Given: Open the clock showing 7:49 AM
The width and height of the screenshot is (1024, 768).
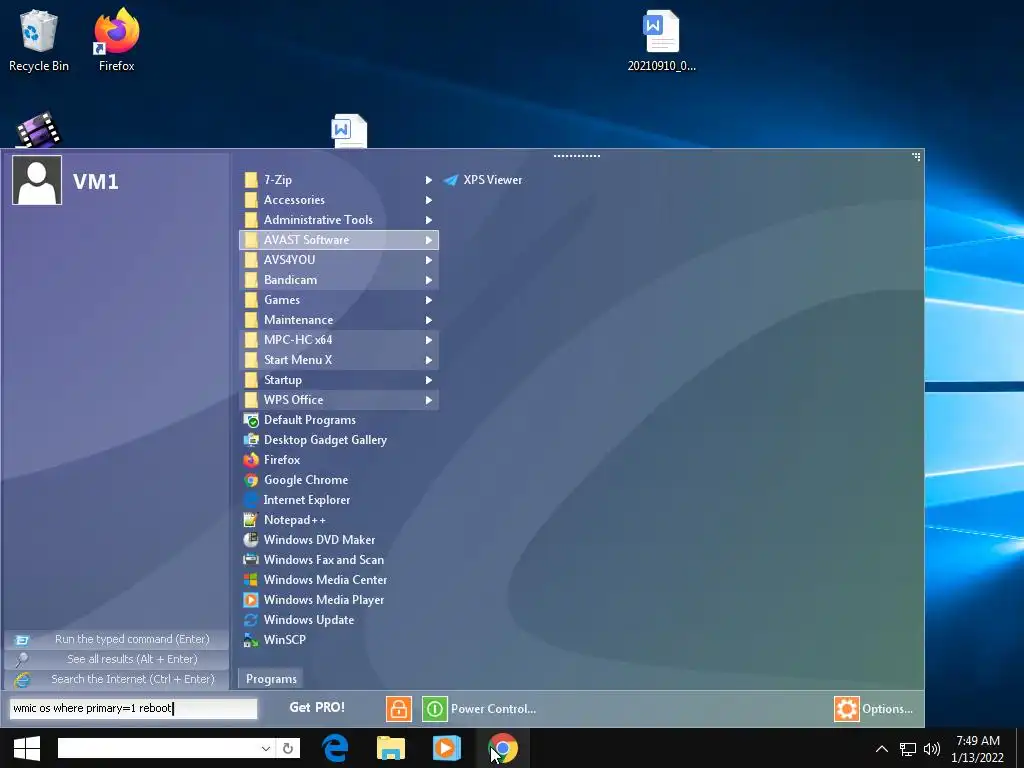Looking at the screenshot, I should coord(978,749).
